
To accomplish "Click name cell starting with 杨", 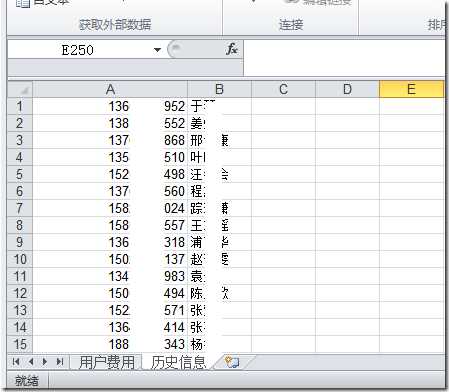I will click(x=219, y=344).
